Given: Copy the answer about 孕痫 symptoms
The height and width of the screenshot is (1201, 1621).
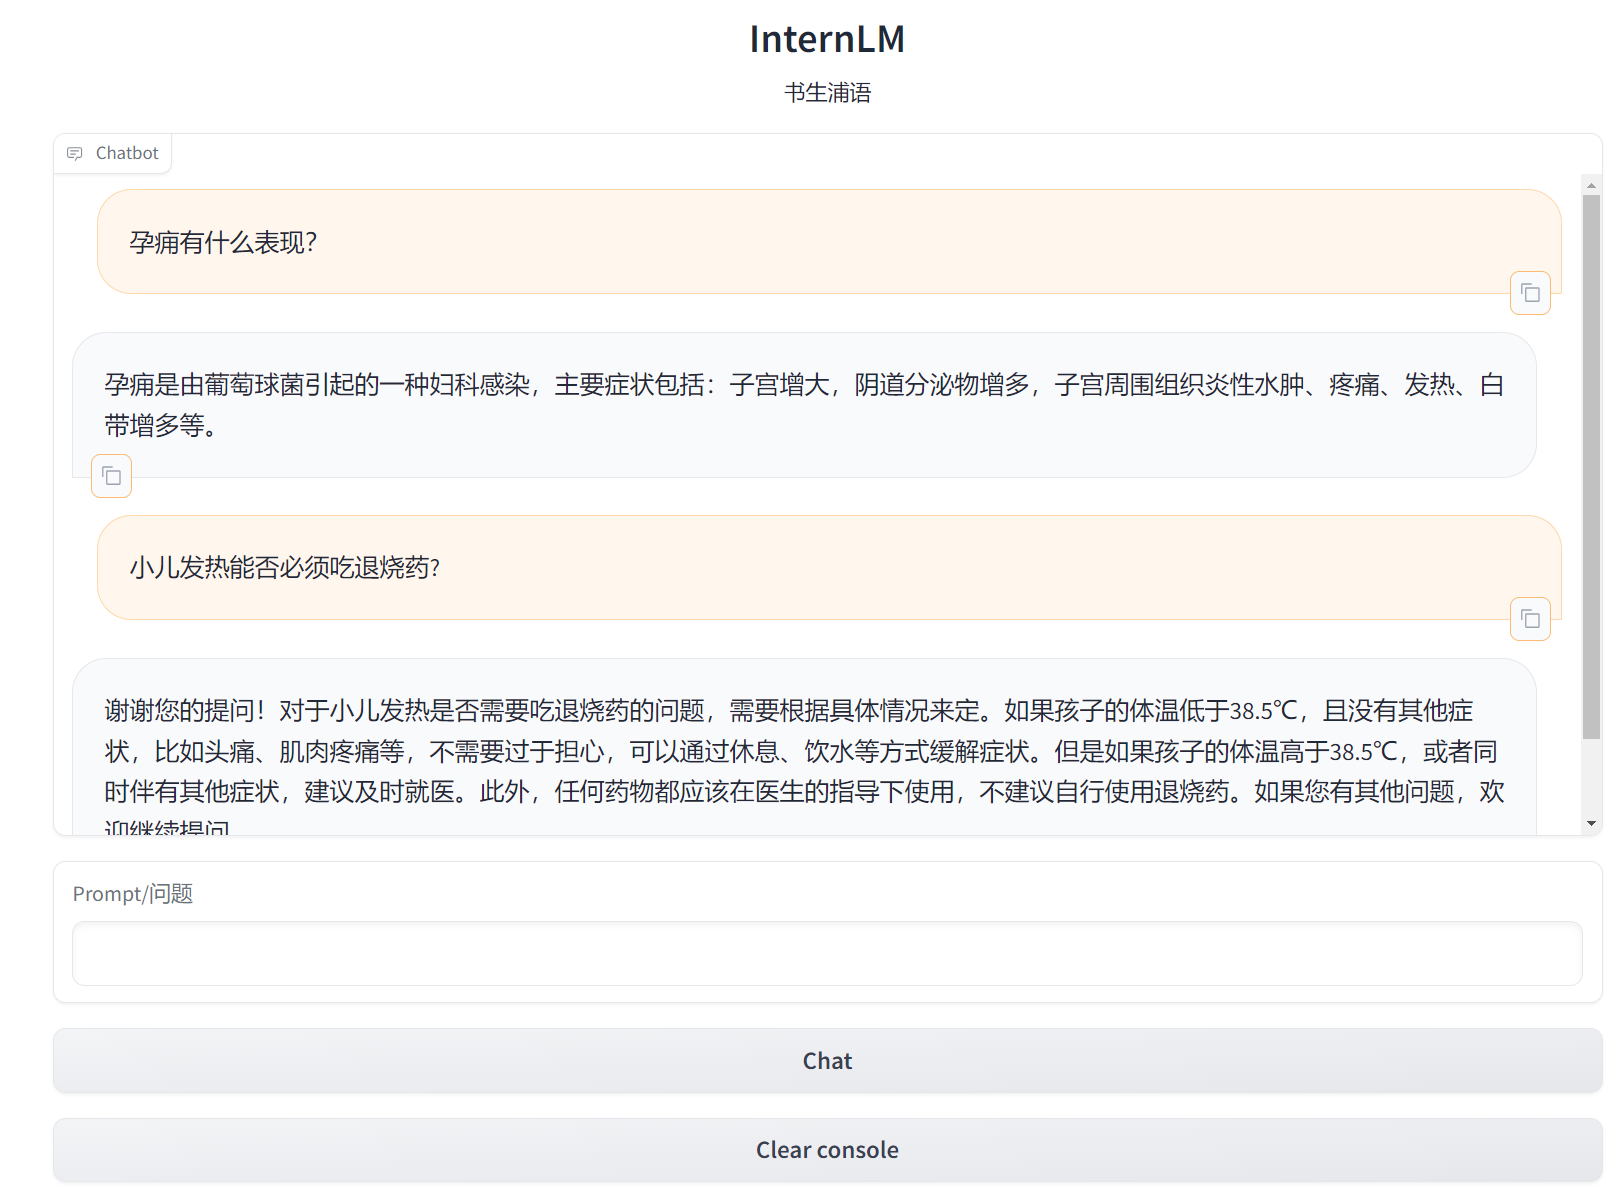Looking at the screenshot, I should point(112,476).
